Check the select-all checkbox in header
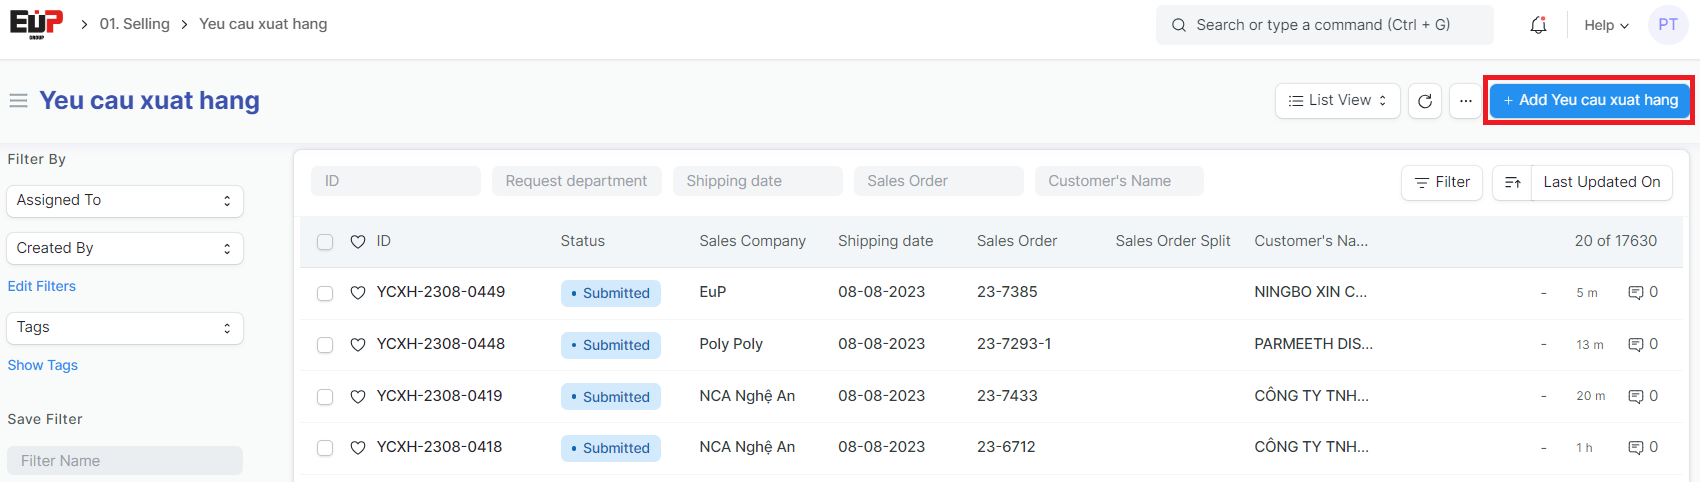 (325, 242)
